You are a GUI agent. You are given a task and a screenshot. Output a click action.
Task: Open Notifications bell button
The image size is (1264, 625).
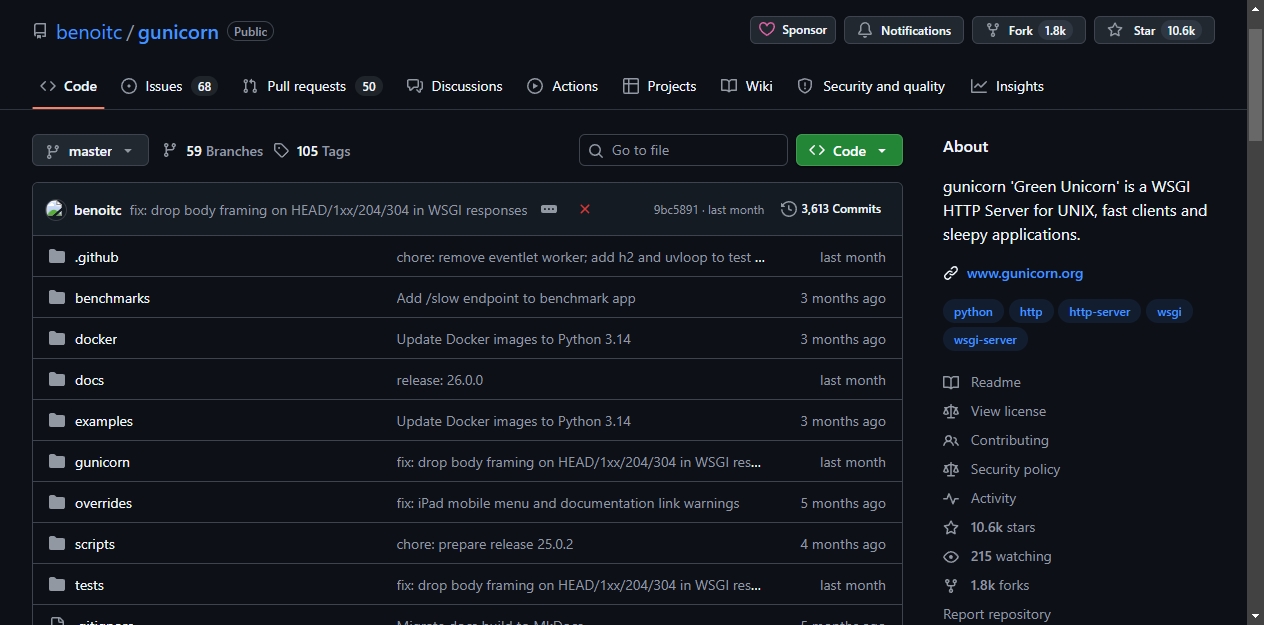click(904, 30)
